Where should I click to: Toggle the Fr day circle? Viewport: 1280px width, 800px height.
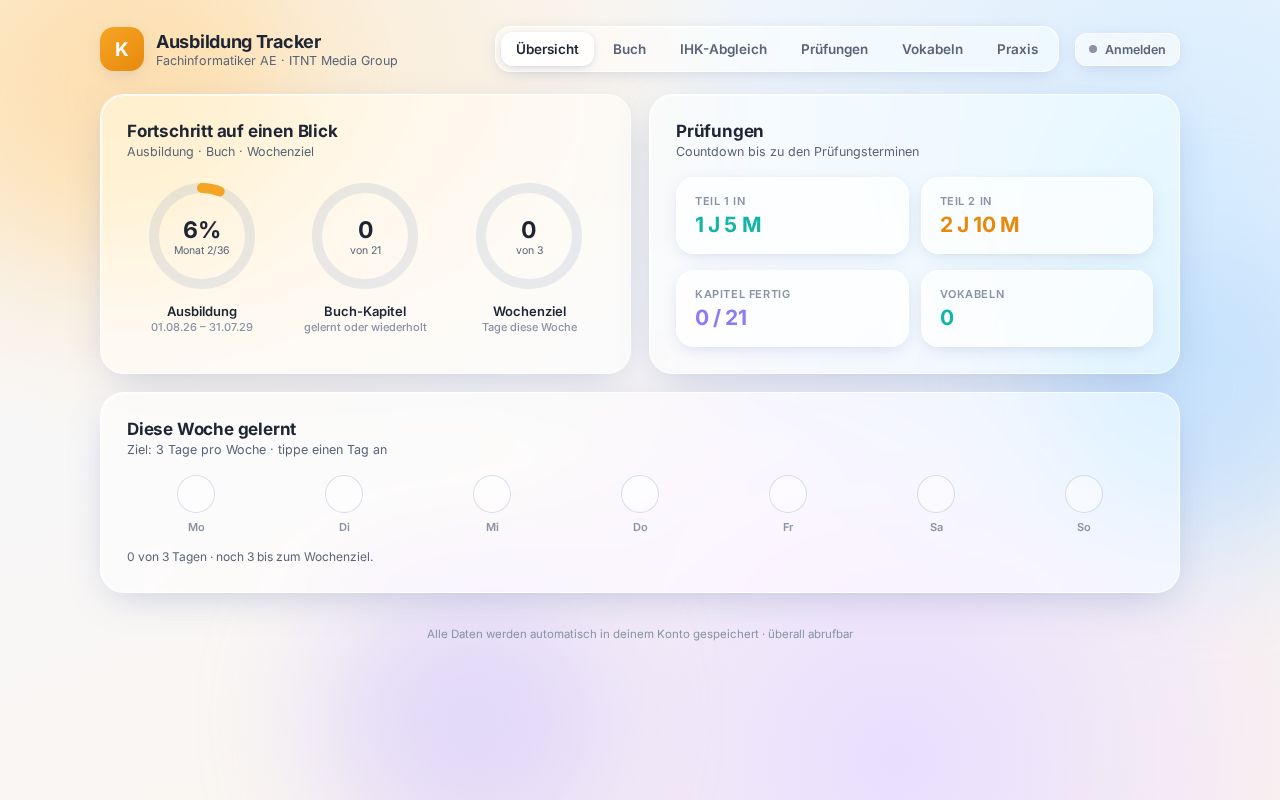[x=788, y=494]
